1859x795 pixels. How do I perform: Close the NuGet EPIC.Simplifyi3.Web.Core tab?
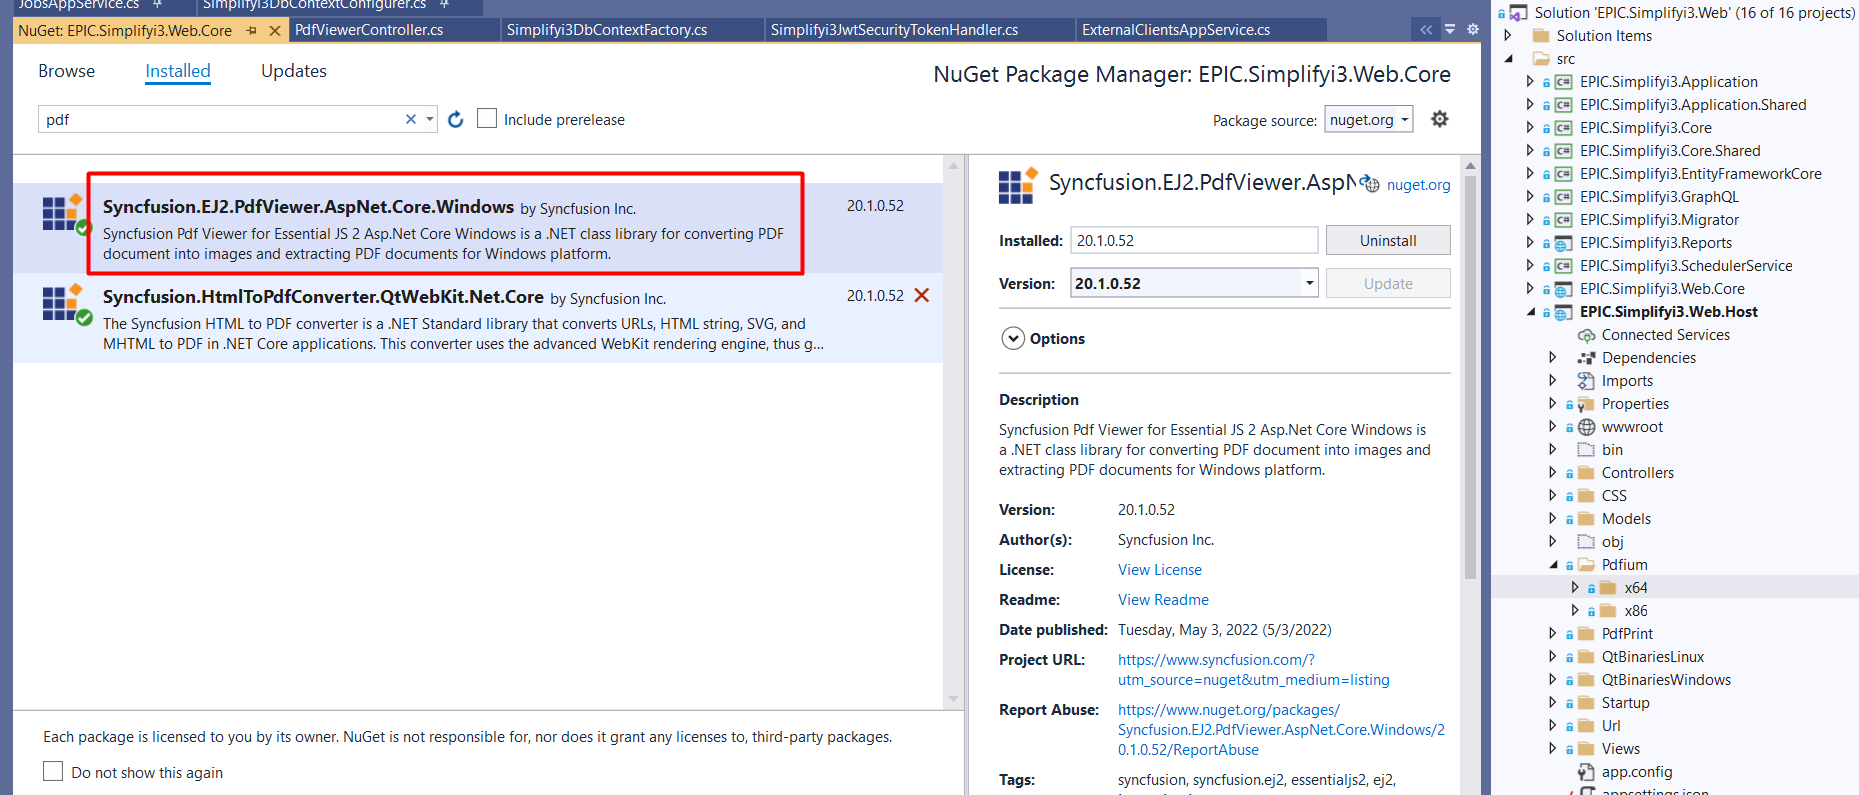click(275, 31)
